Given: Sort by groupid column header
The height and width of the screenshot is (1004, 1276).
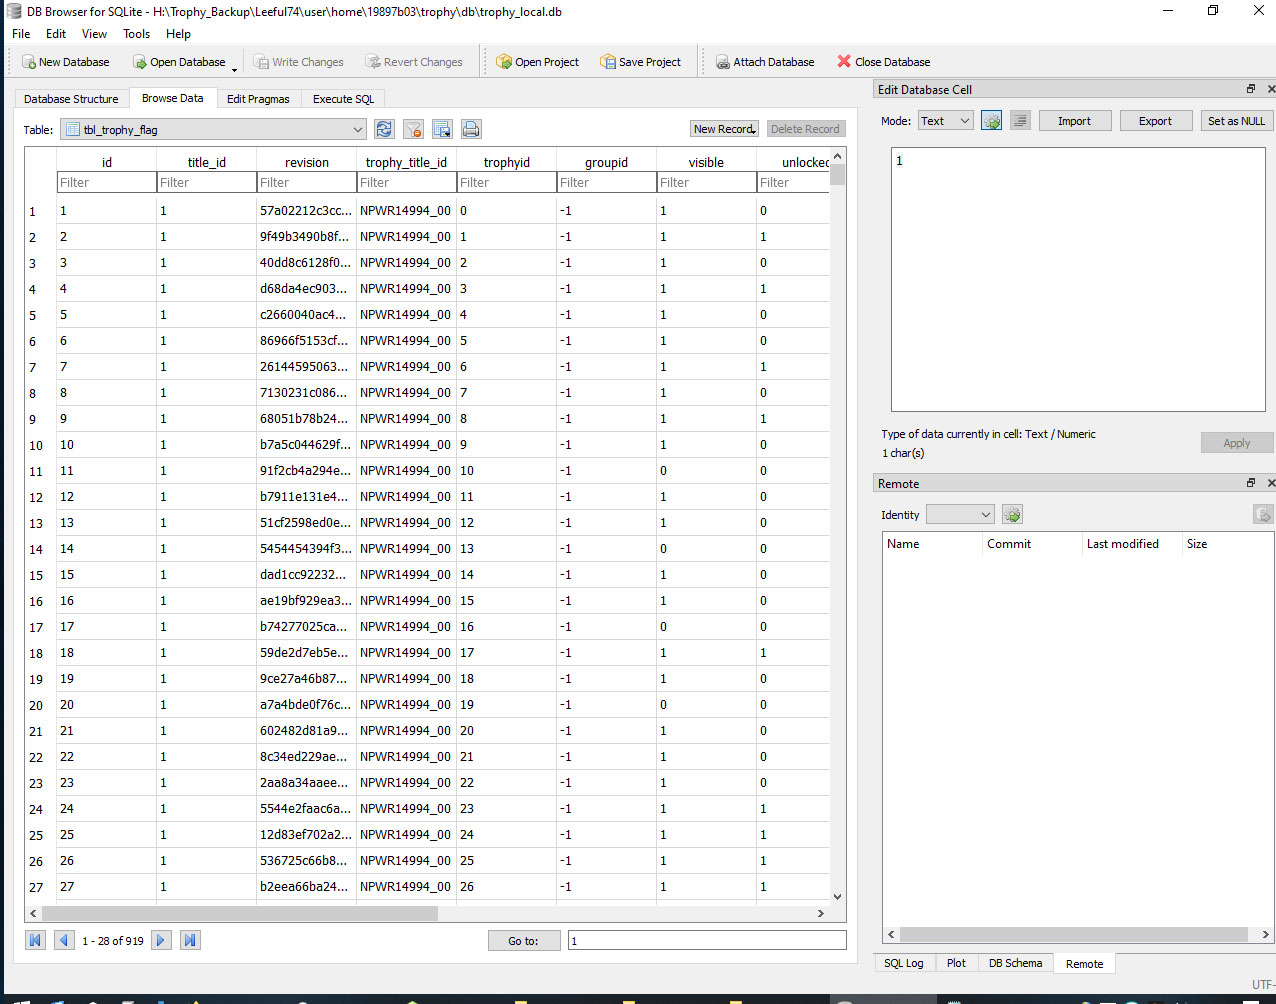Looking at the screenshot, I should (x=606, y=162).
